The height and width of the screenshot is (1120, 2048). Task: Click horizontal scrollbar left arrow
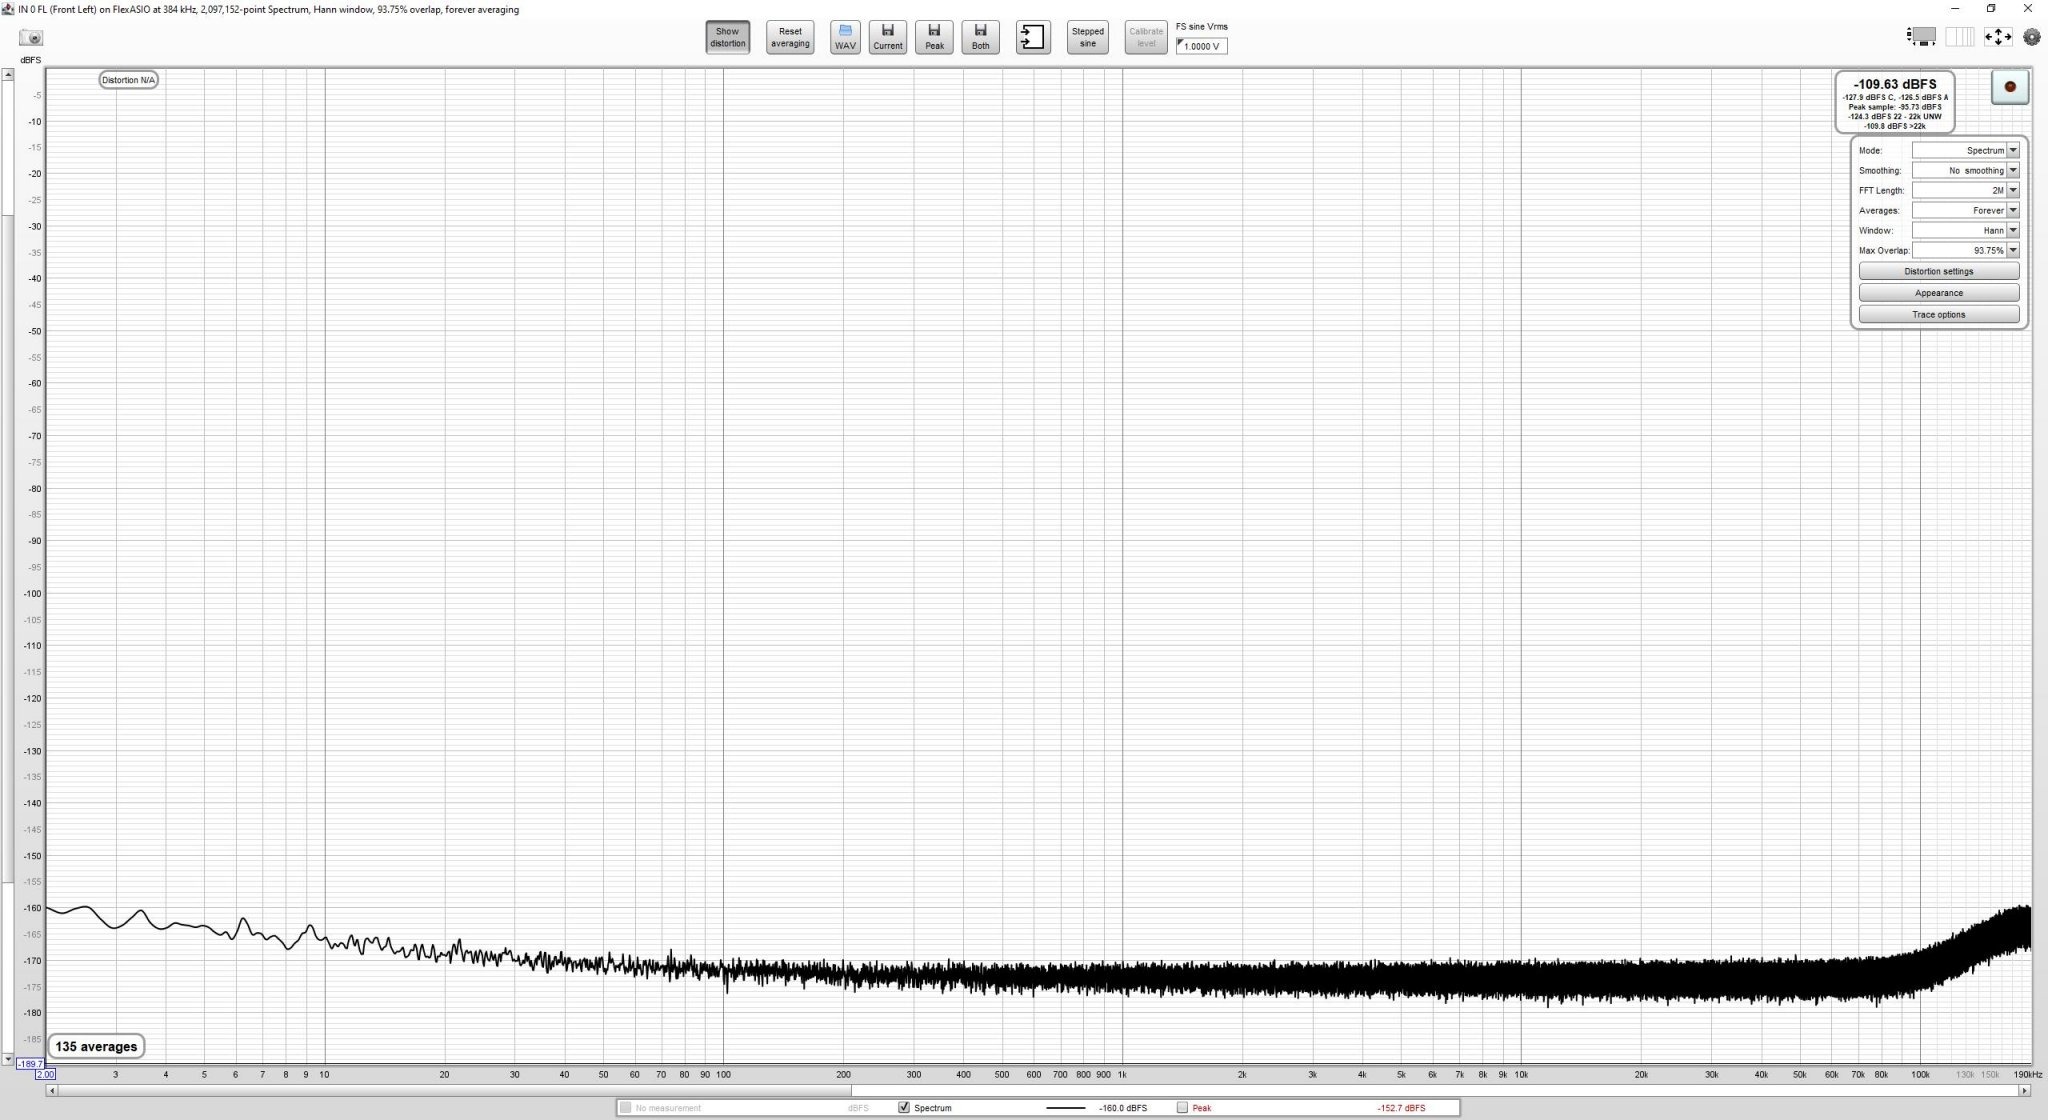pyautogui.click(x=51, y=1091)
